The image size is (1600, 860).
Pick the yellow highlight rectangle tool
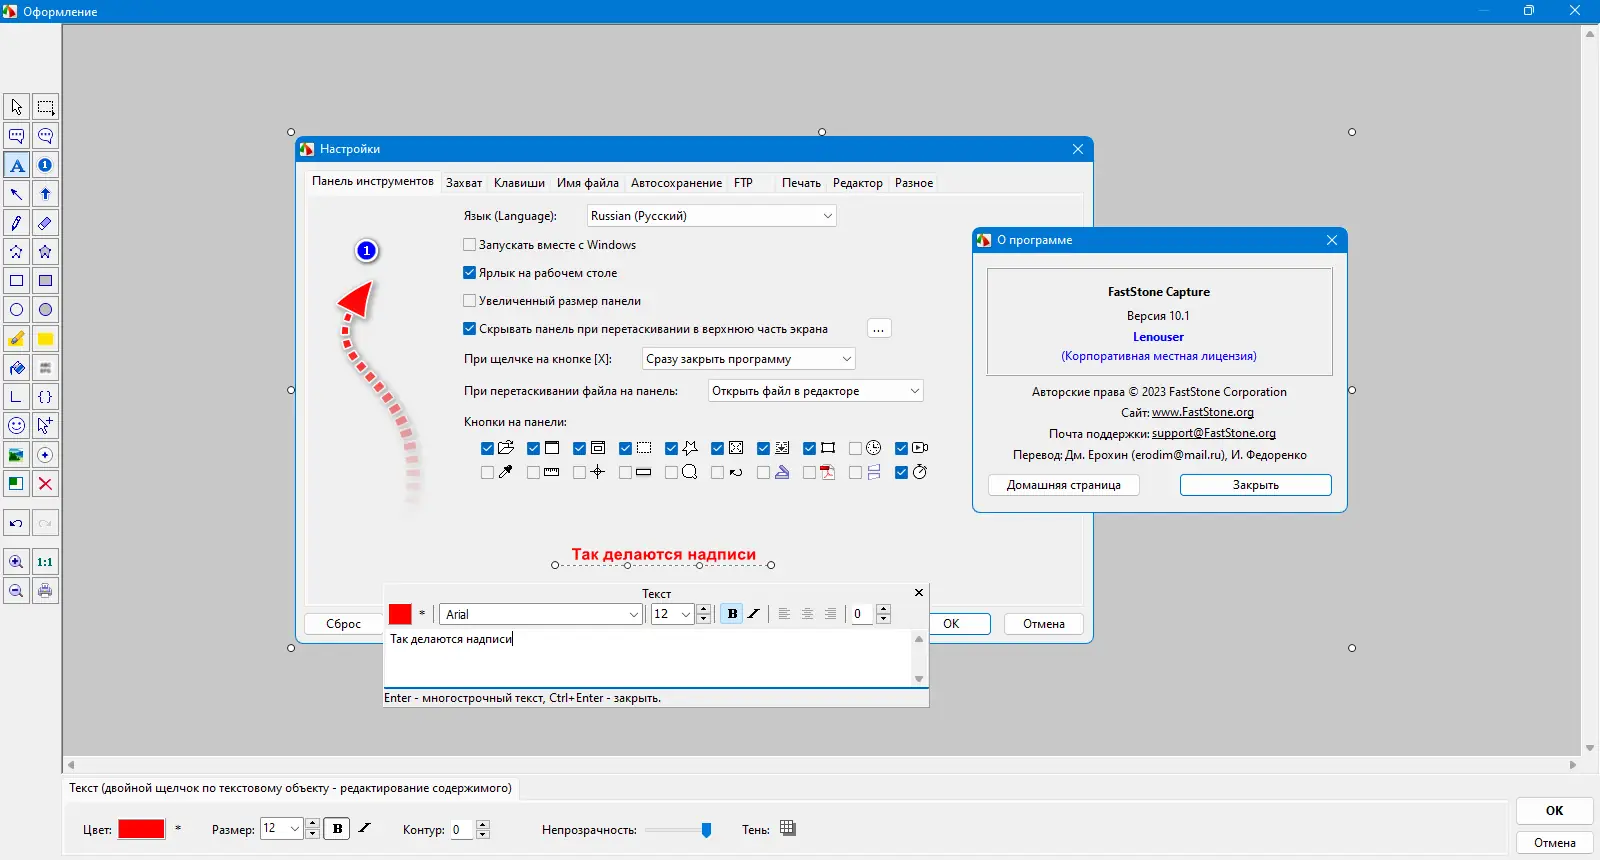coord(45,339)
